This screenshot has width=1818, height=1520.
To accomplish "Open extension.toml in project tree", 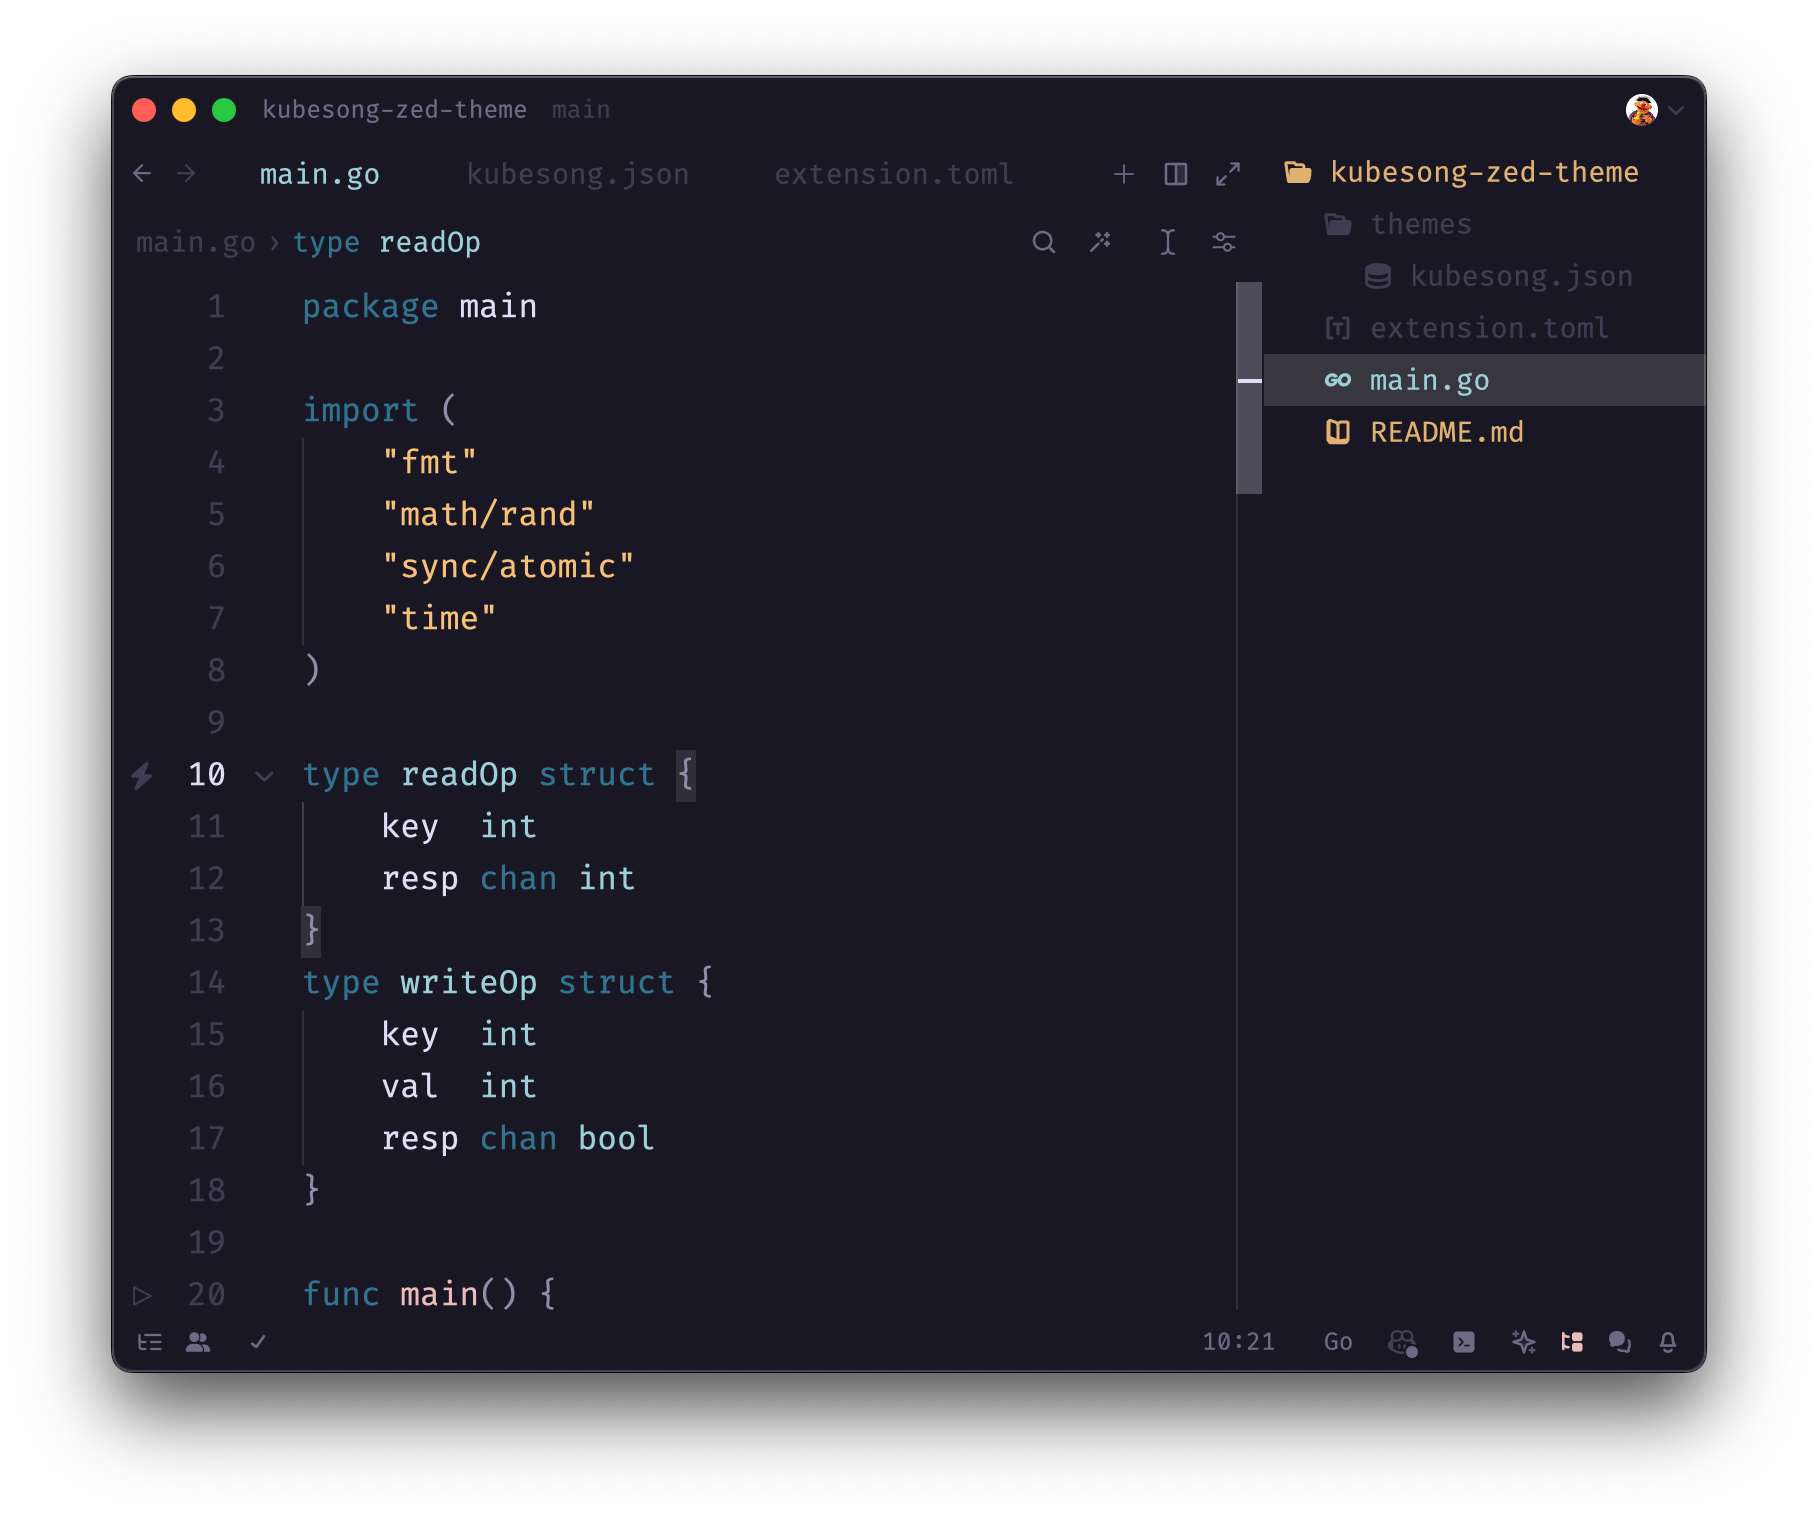I will [1485, 328].
